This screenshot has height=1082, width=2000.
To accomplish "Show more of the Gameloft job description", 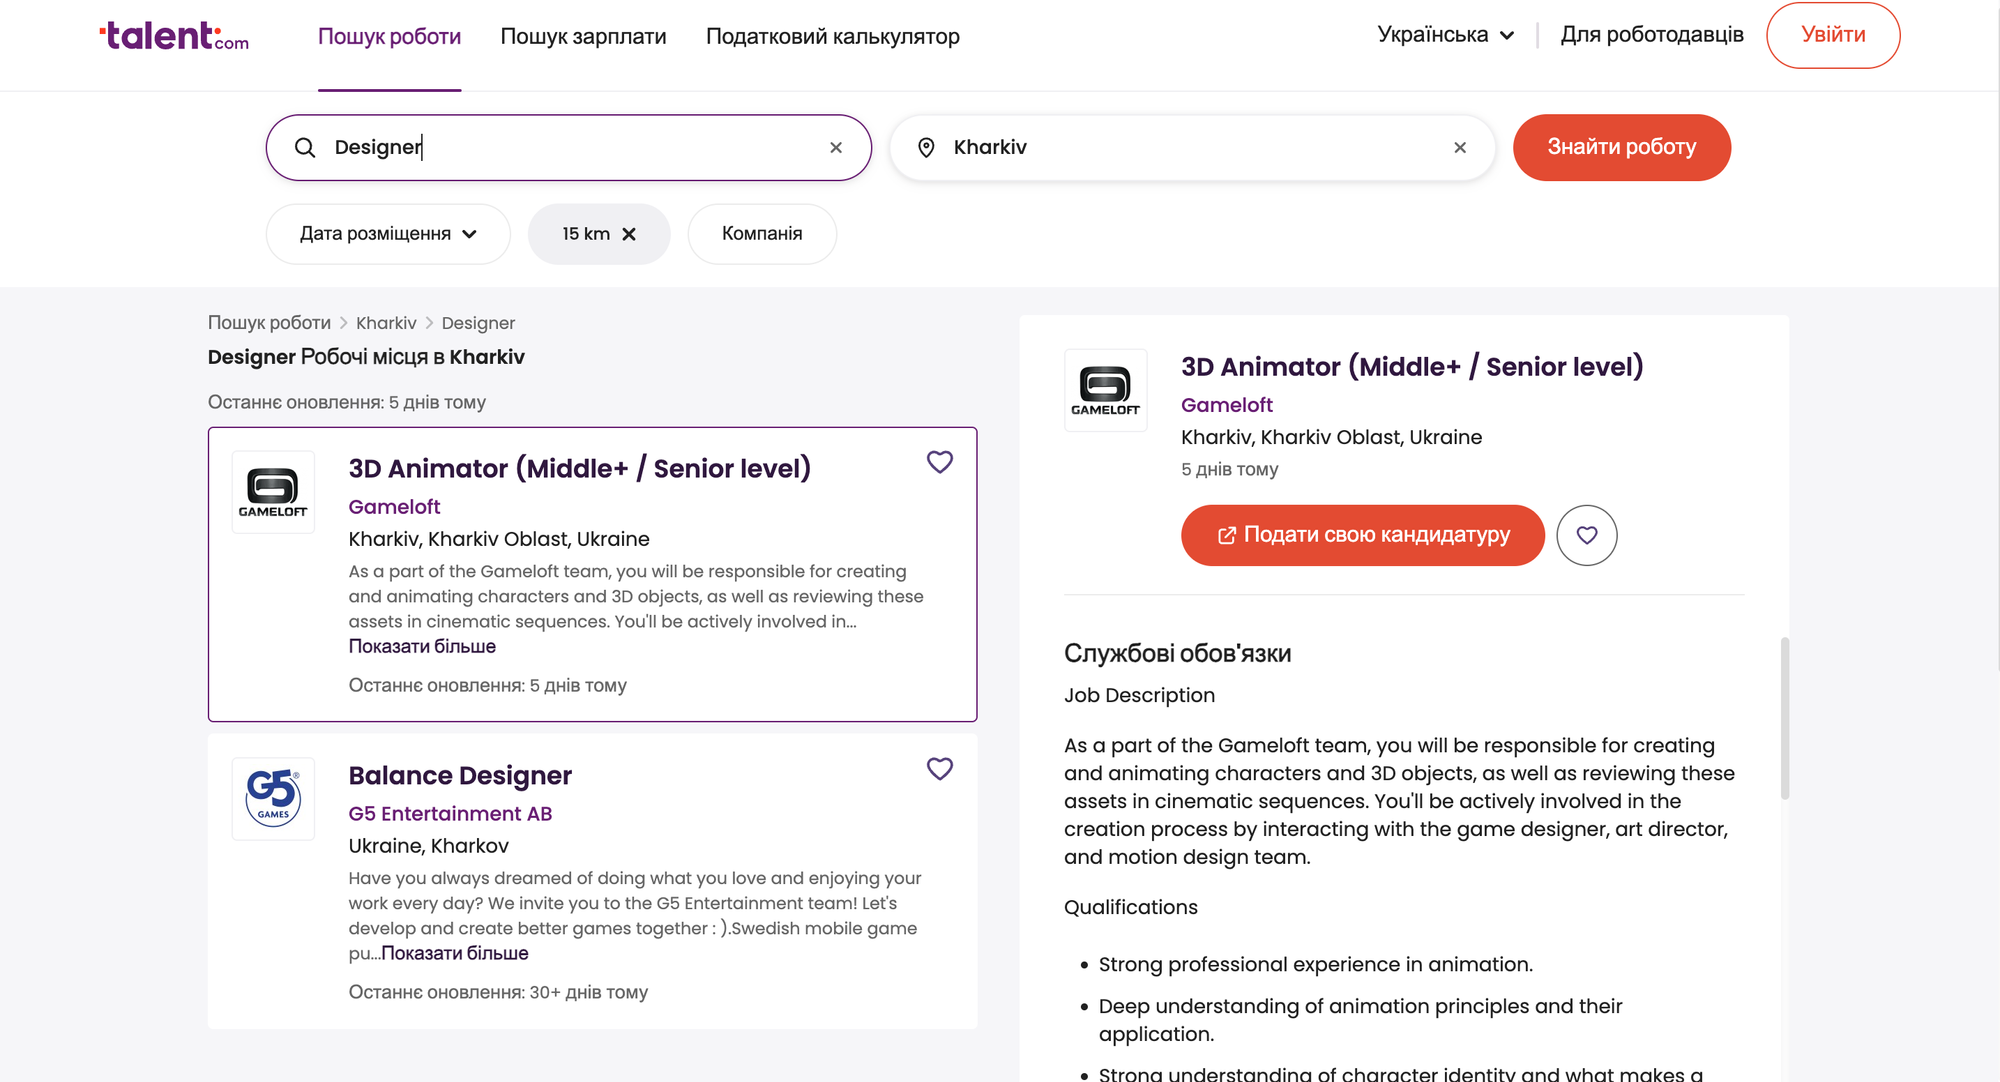I will tap(422, 646).
